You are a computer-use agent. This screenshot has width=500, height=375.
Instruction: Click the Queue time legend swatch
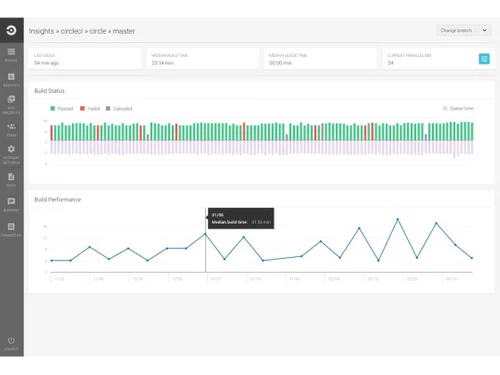point(445,108)
